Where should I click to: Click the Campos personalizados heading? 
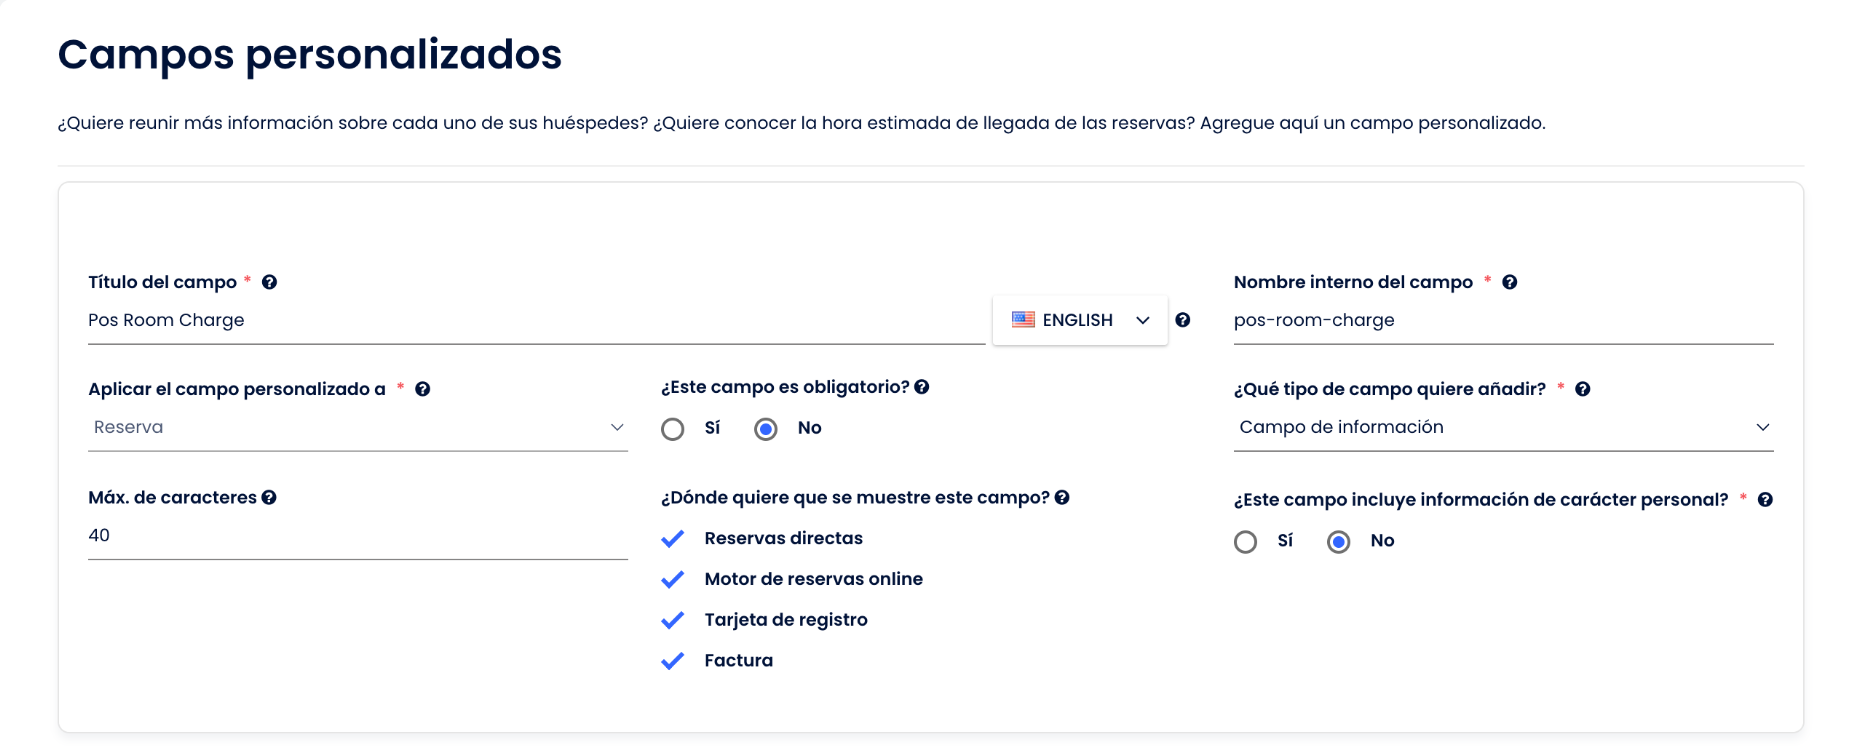(x=310, y=54)
